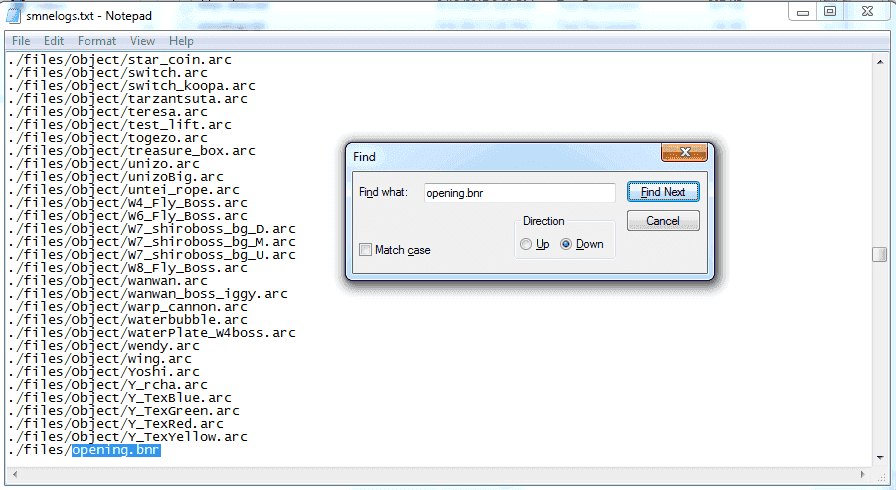This screenshot has width=896, height=490.
Task: Click the line ./files/Object/untei_rope.arc
Action: 124,190
